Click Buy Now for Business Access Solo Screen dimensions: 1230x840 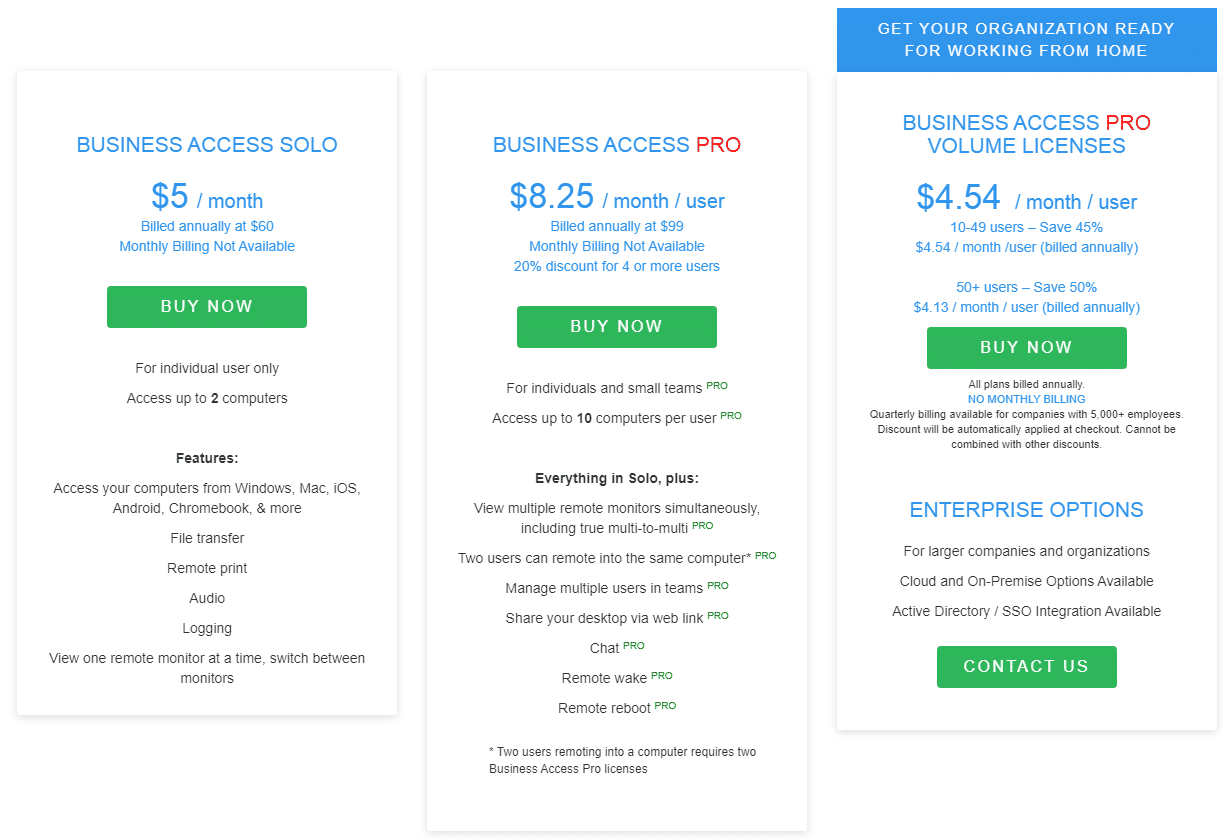tap(207, 307)
